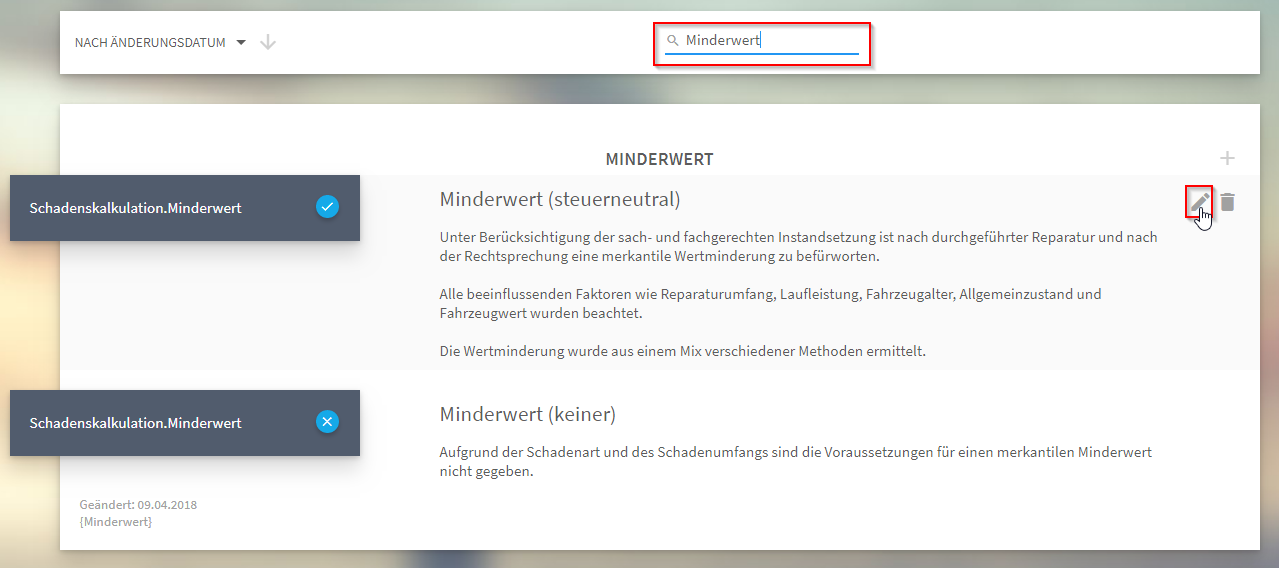Click the {Minderwert} placeholder tag
This screenshot has width=1279, height=568.
point(116,522)
